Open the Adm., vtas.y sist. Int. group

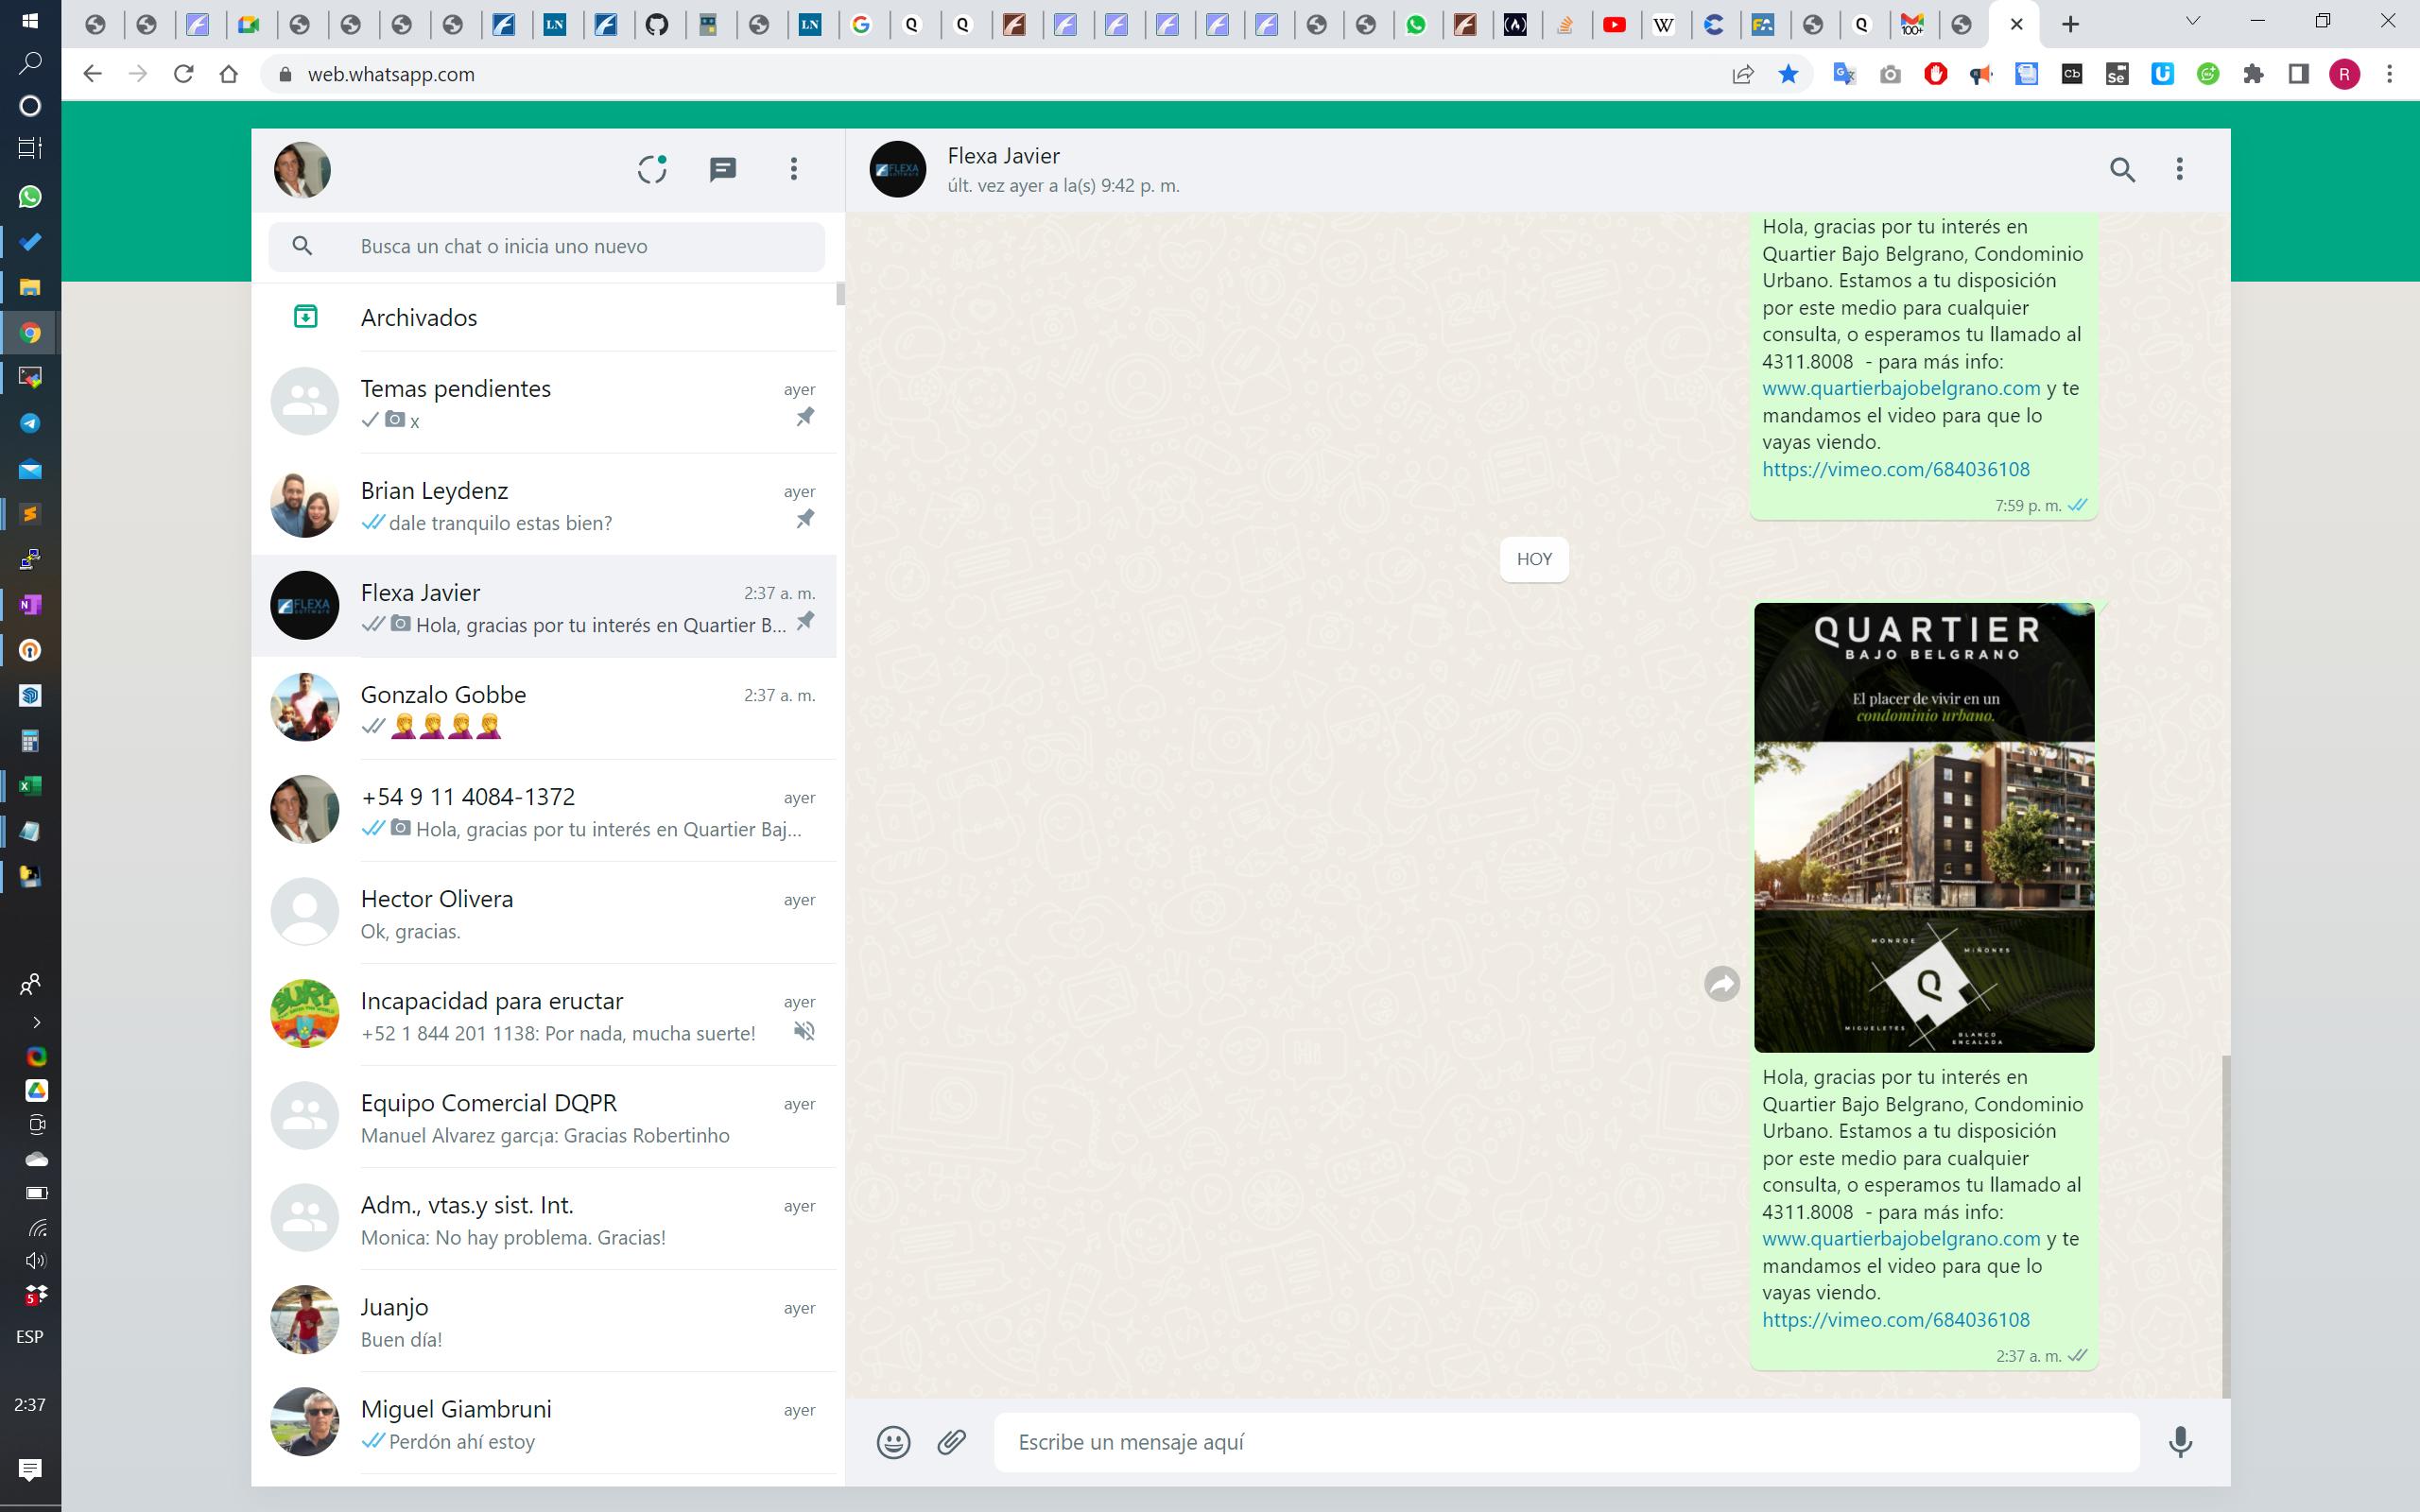544,1218
